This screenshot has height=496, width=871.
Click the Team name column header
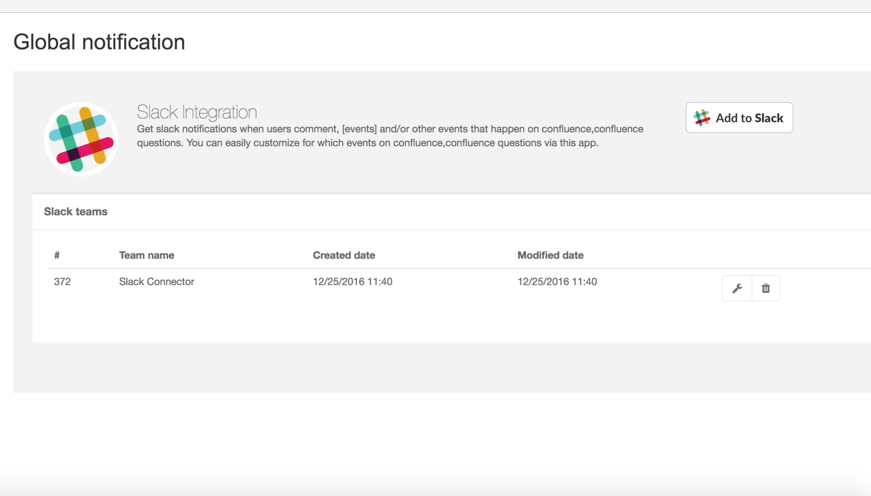click(146, 255)
